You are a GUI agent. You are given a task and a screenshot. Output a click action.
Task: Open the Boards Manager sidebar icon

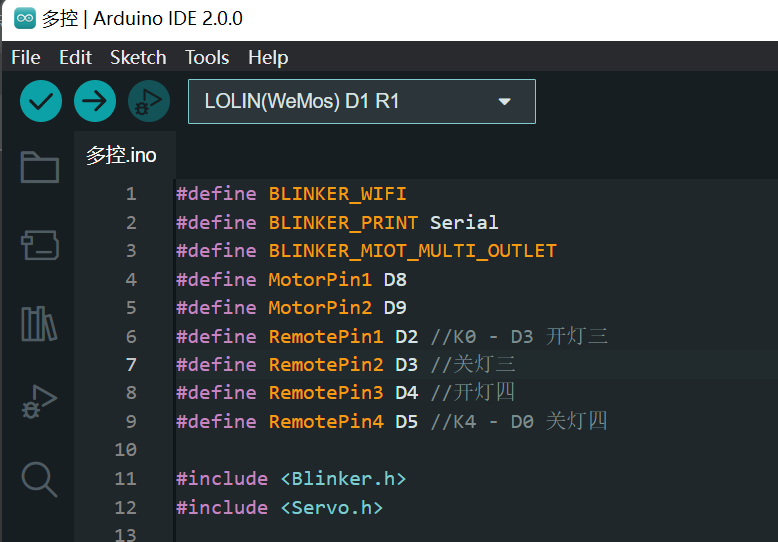click(40, 245)
